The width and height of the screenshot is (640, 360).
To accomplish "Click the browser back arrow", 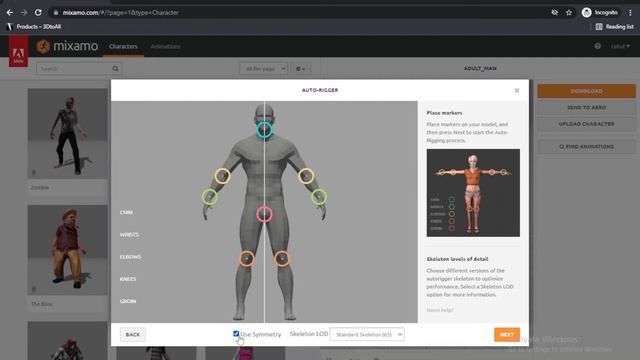I will point(9,13).
